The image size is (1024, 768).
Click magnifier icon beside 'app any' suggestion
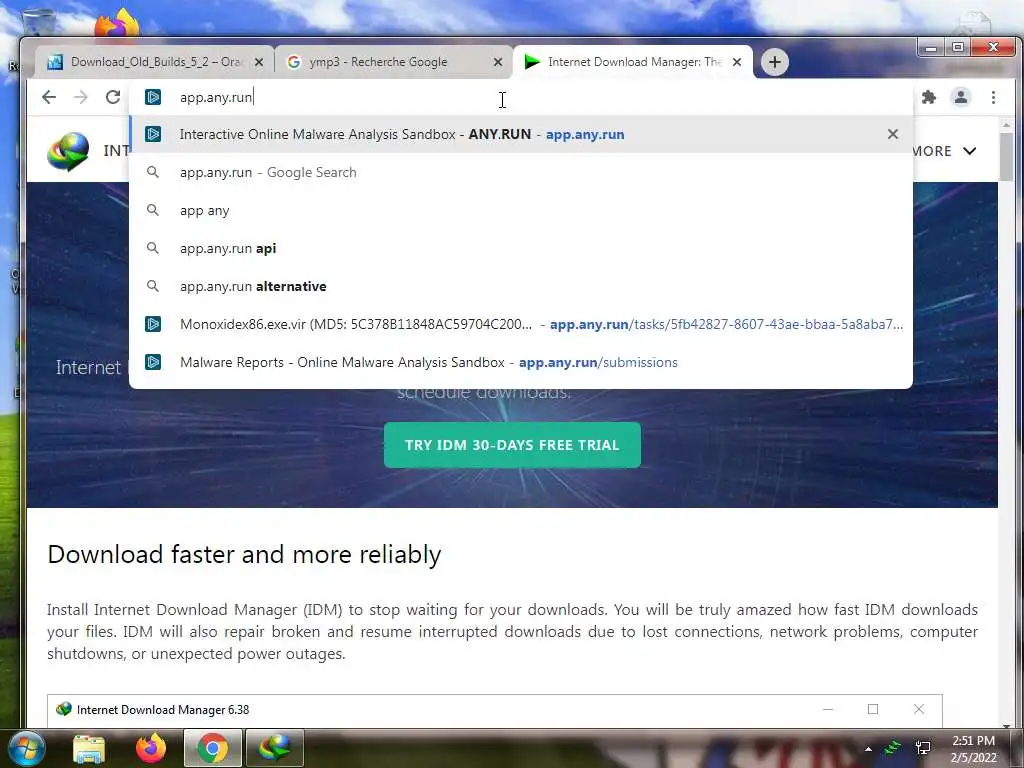coord(152,210)
